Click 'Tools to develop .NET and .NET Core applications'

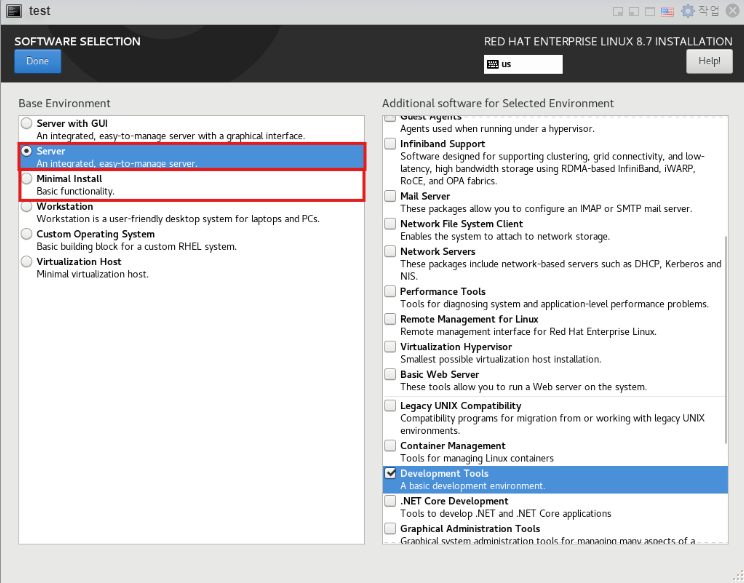tap(506, 513)
